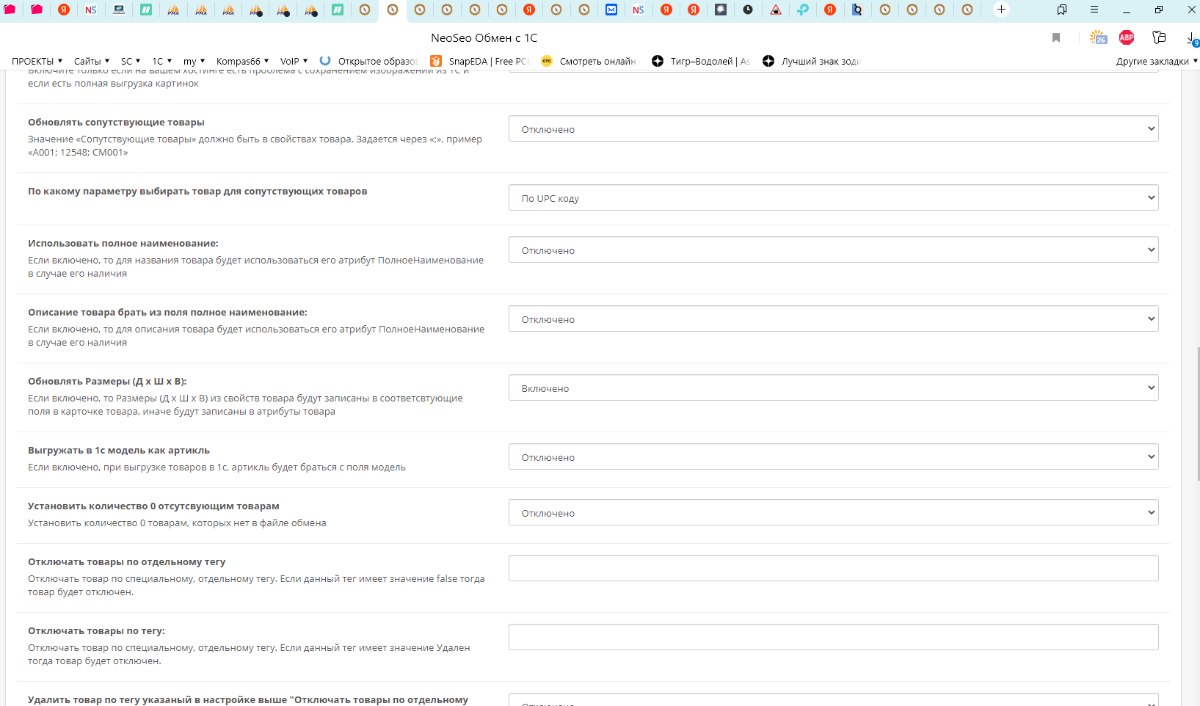Click the label Описание товара брать из поля
This screenshot has height=706, width=1200.
[x=167, y=312]
